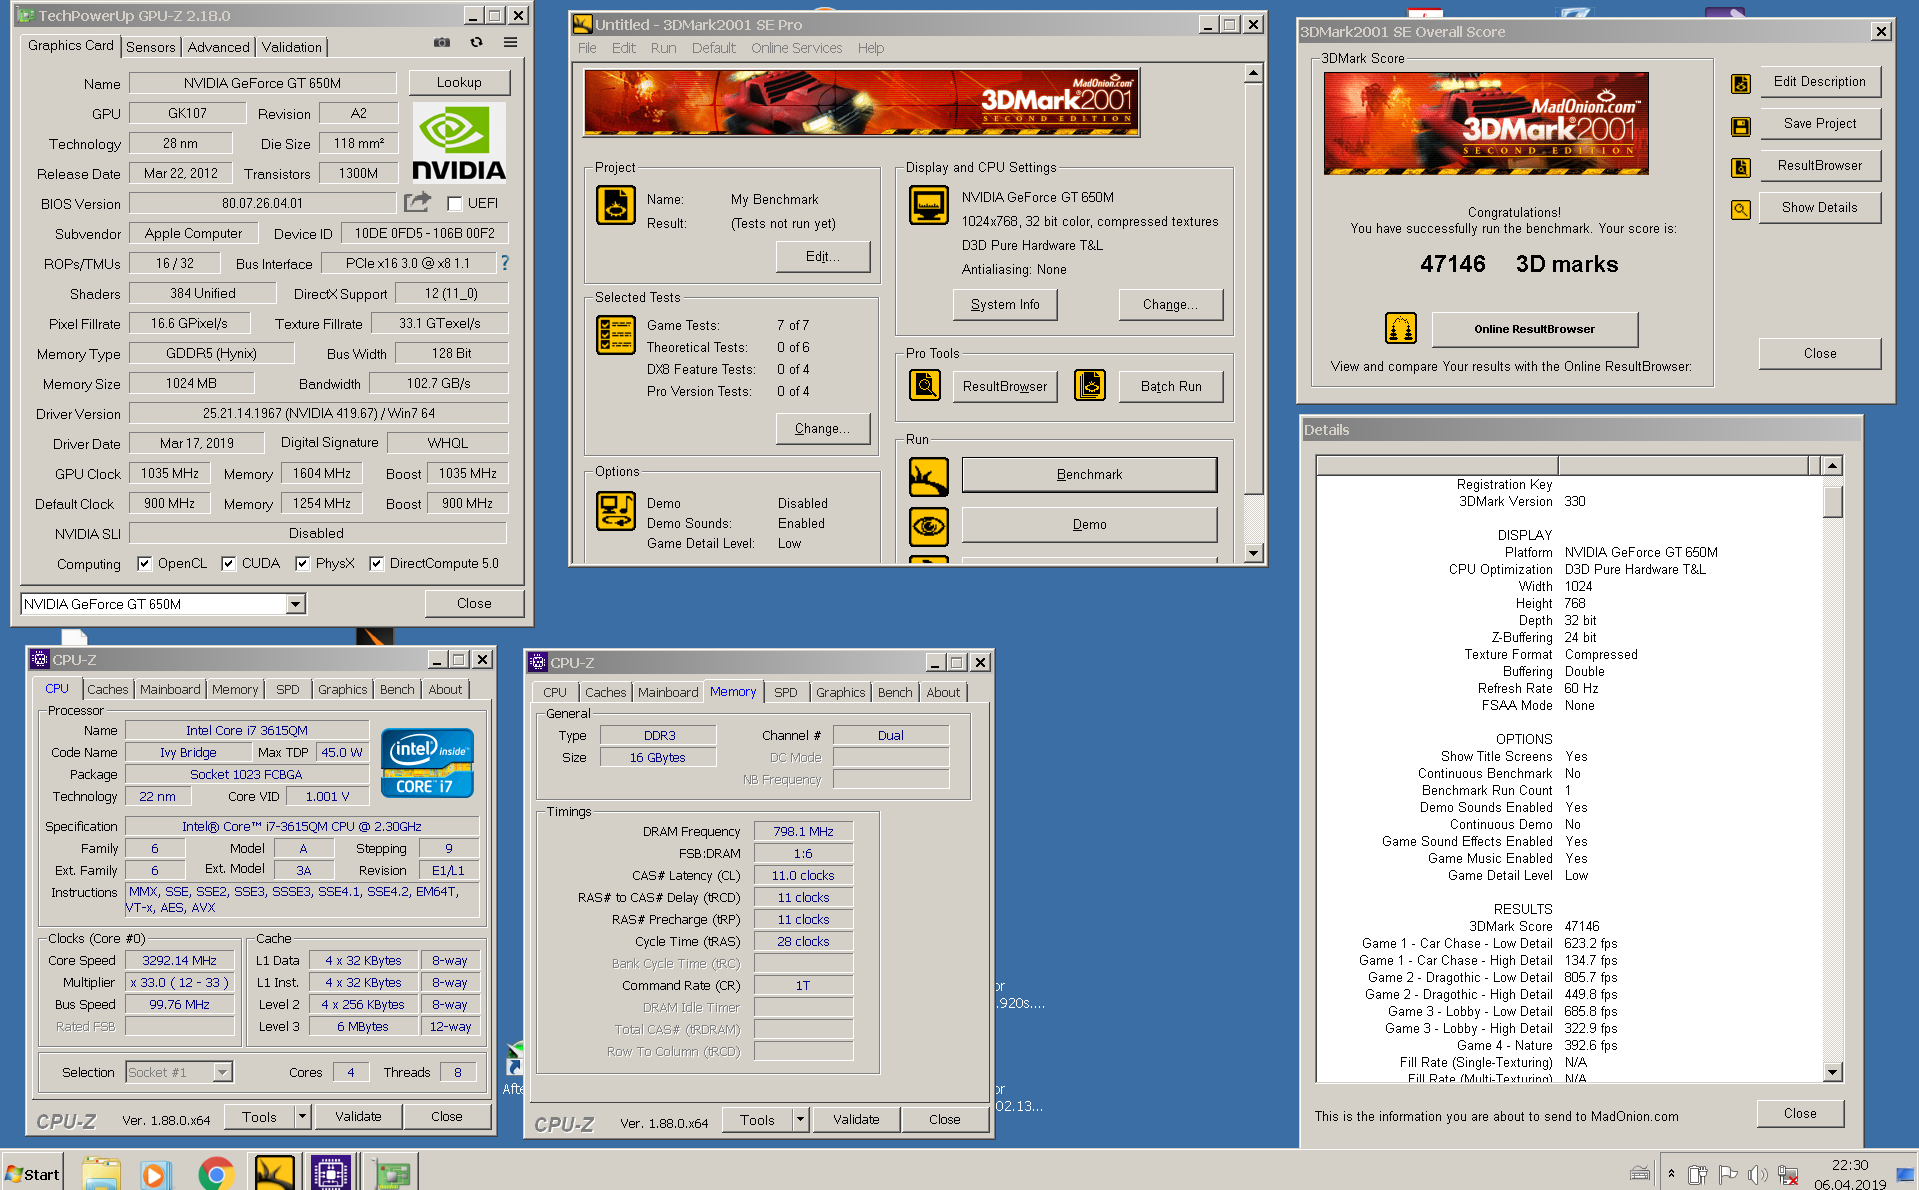Click the Driver Version field in GPU-Z

click(318, 413)
